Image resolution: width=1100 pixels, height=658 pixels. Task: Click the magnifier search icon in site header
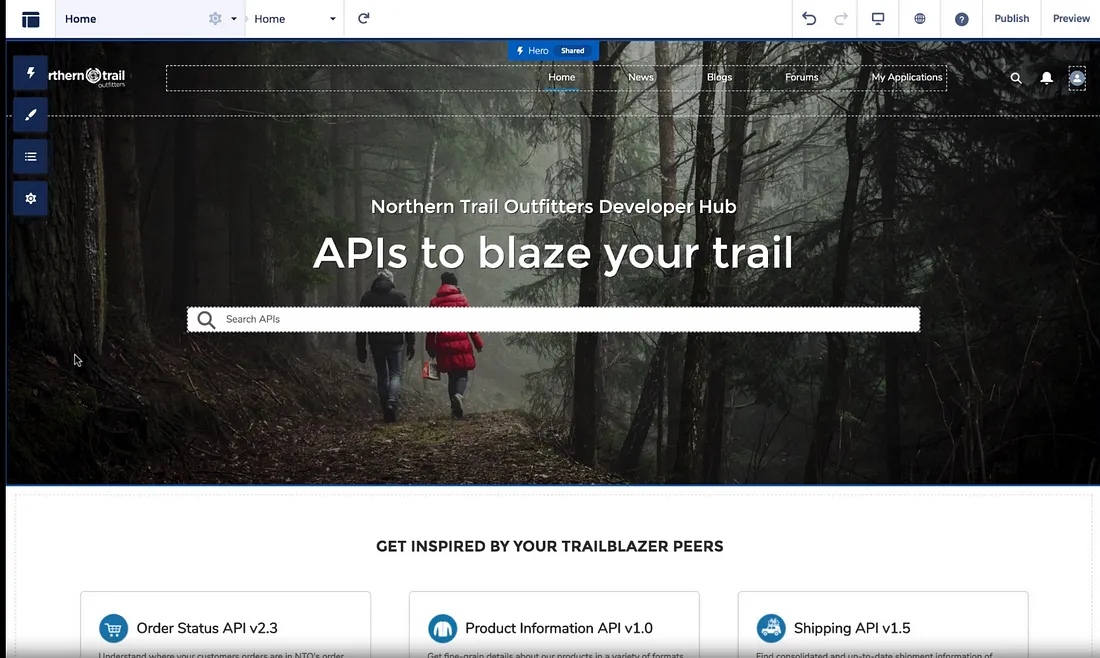tap(1016, 78)
